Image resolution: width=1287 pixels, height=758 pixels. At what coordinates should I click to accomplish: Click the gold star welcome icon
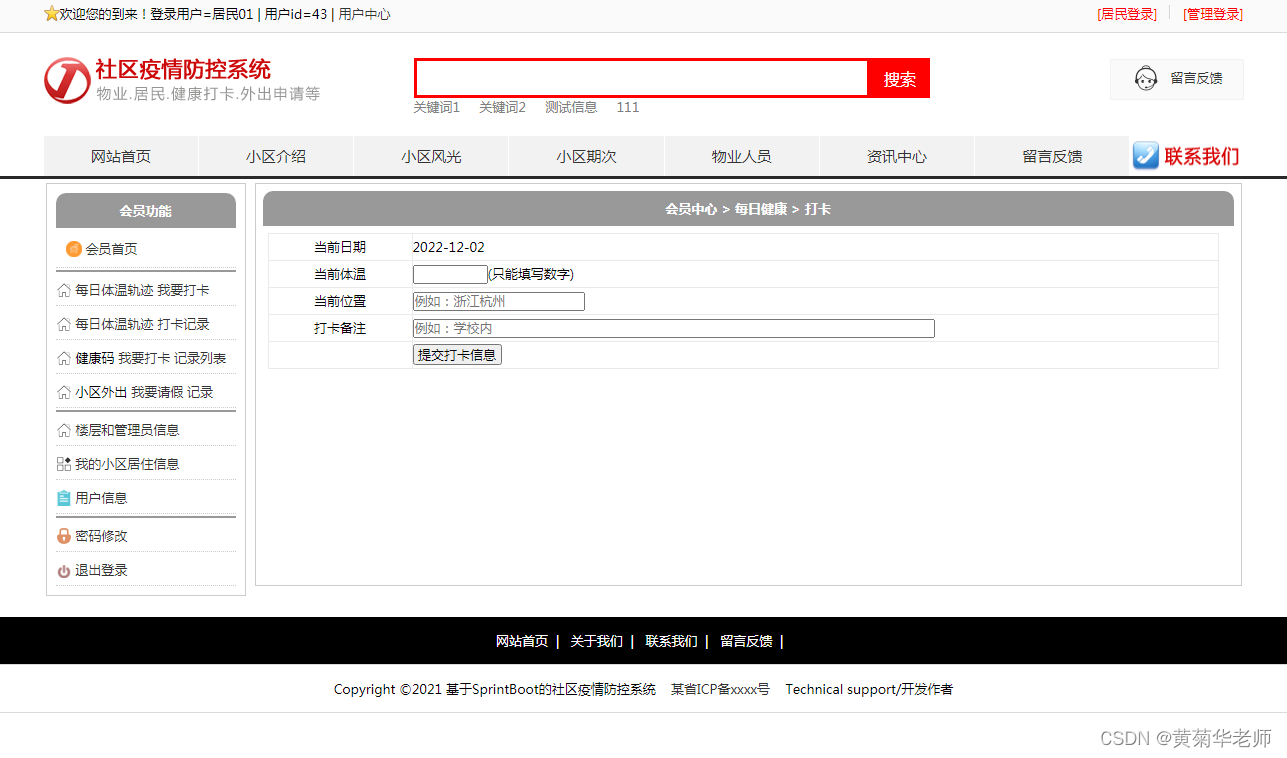[x=51, y=14]
